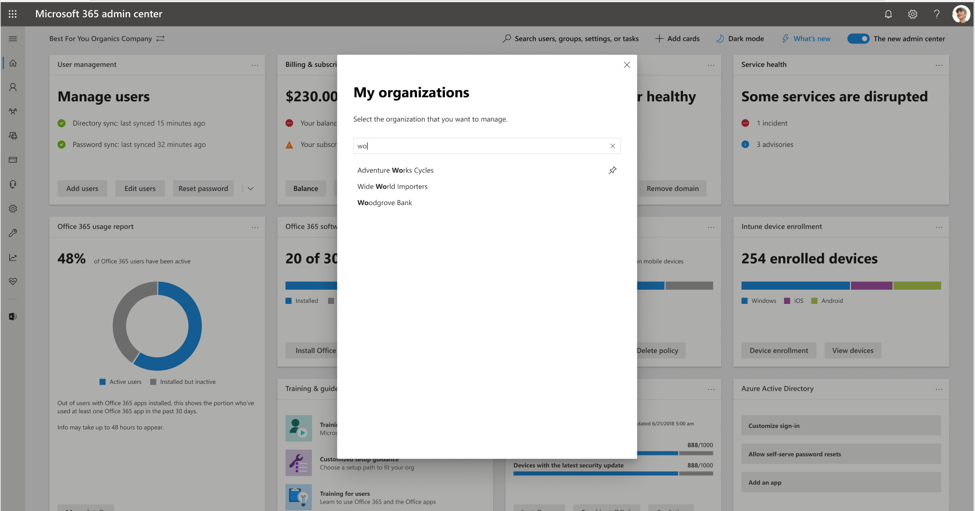Viewport: 975px width, 511px height.
Task: Click Install Office button
Action: coord(313,351)
